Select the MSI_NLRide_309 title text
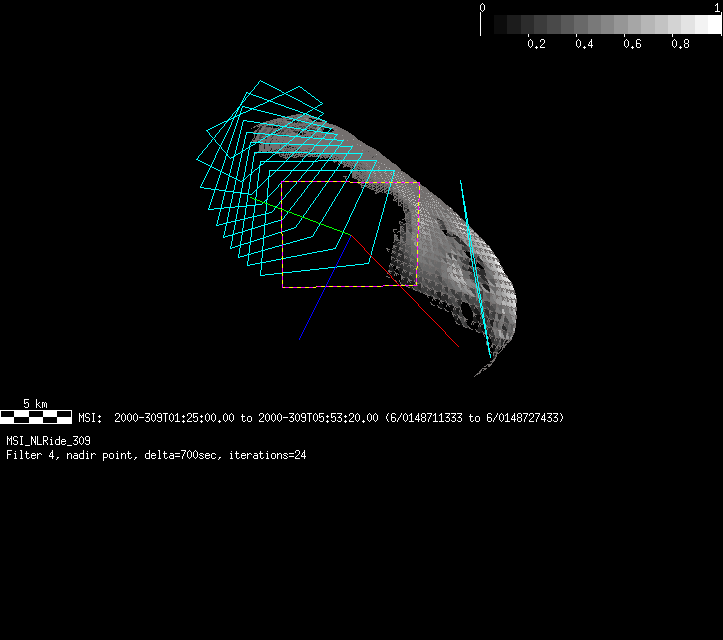Viewport: 723px width, 640px height. coord(48,441)
